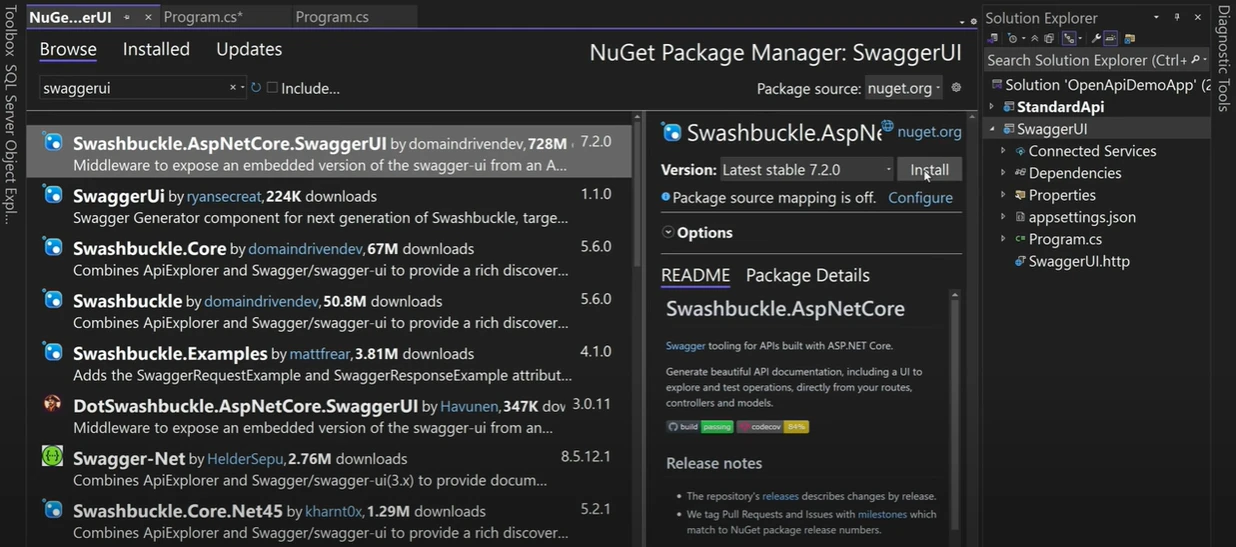Click the Solution Explorer search magnifier icon
This screenshot has width=1236, height=547.
(x=1194, y=60)
